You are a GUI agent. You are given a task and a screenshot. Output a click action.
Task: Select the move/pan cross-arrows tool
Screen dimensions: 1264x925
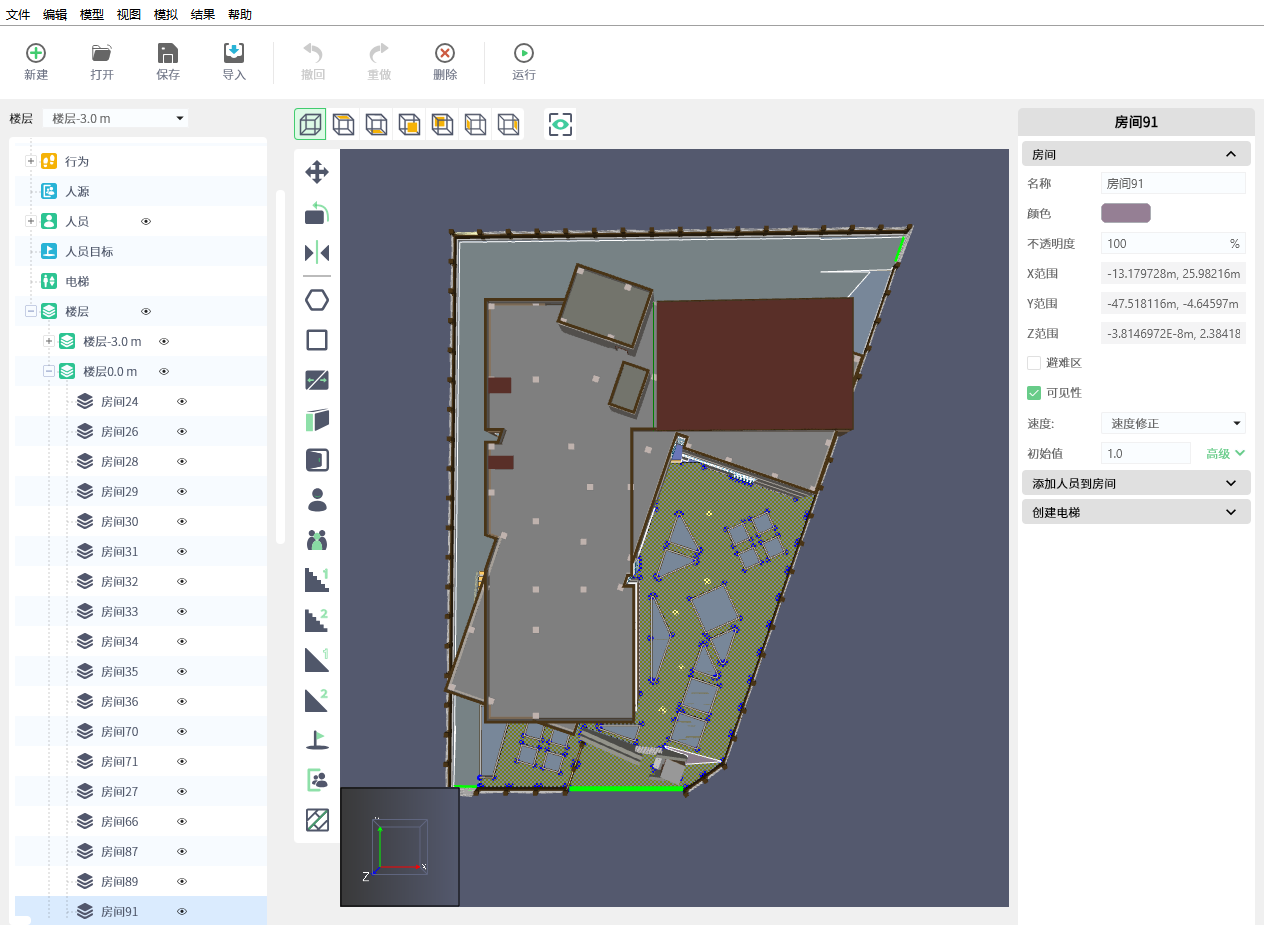point(317,172)
